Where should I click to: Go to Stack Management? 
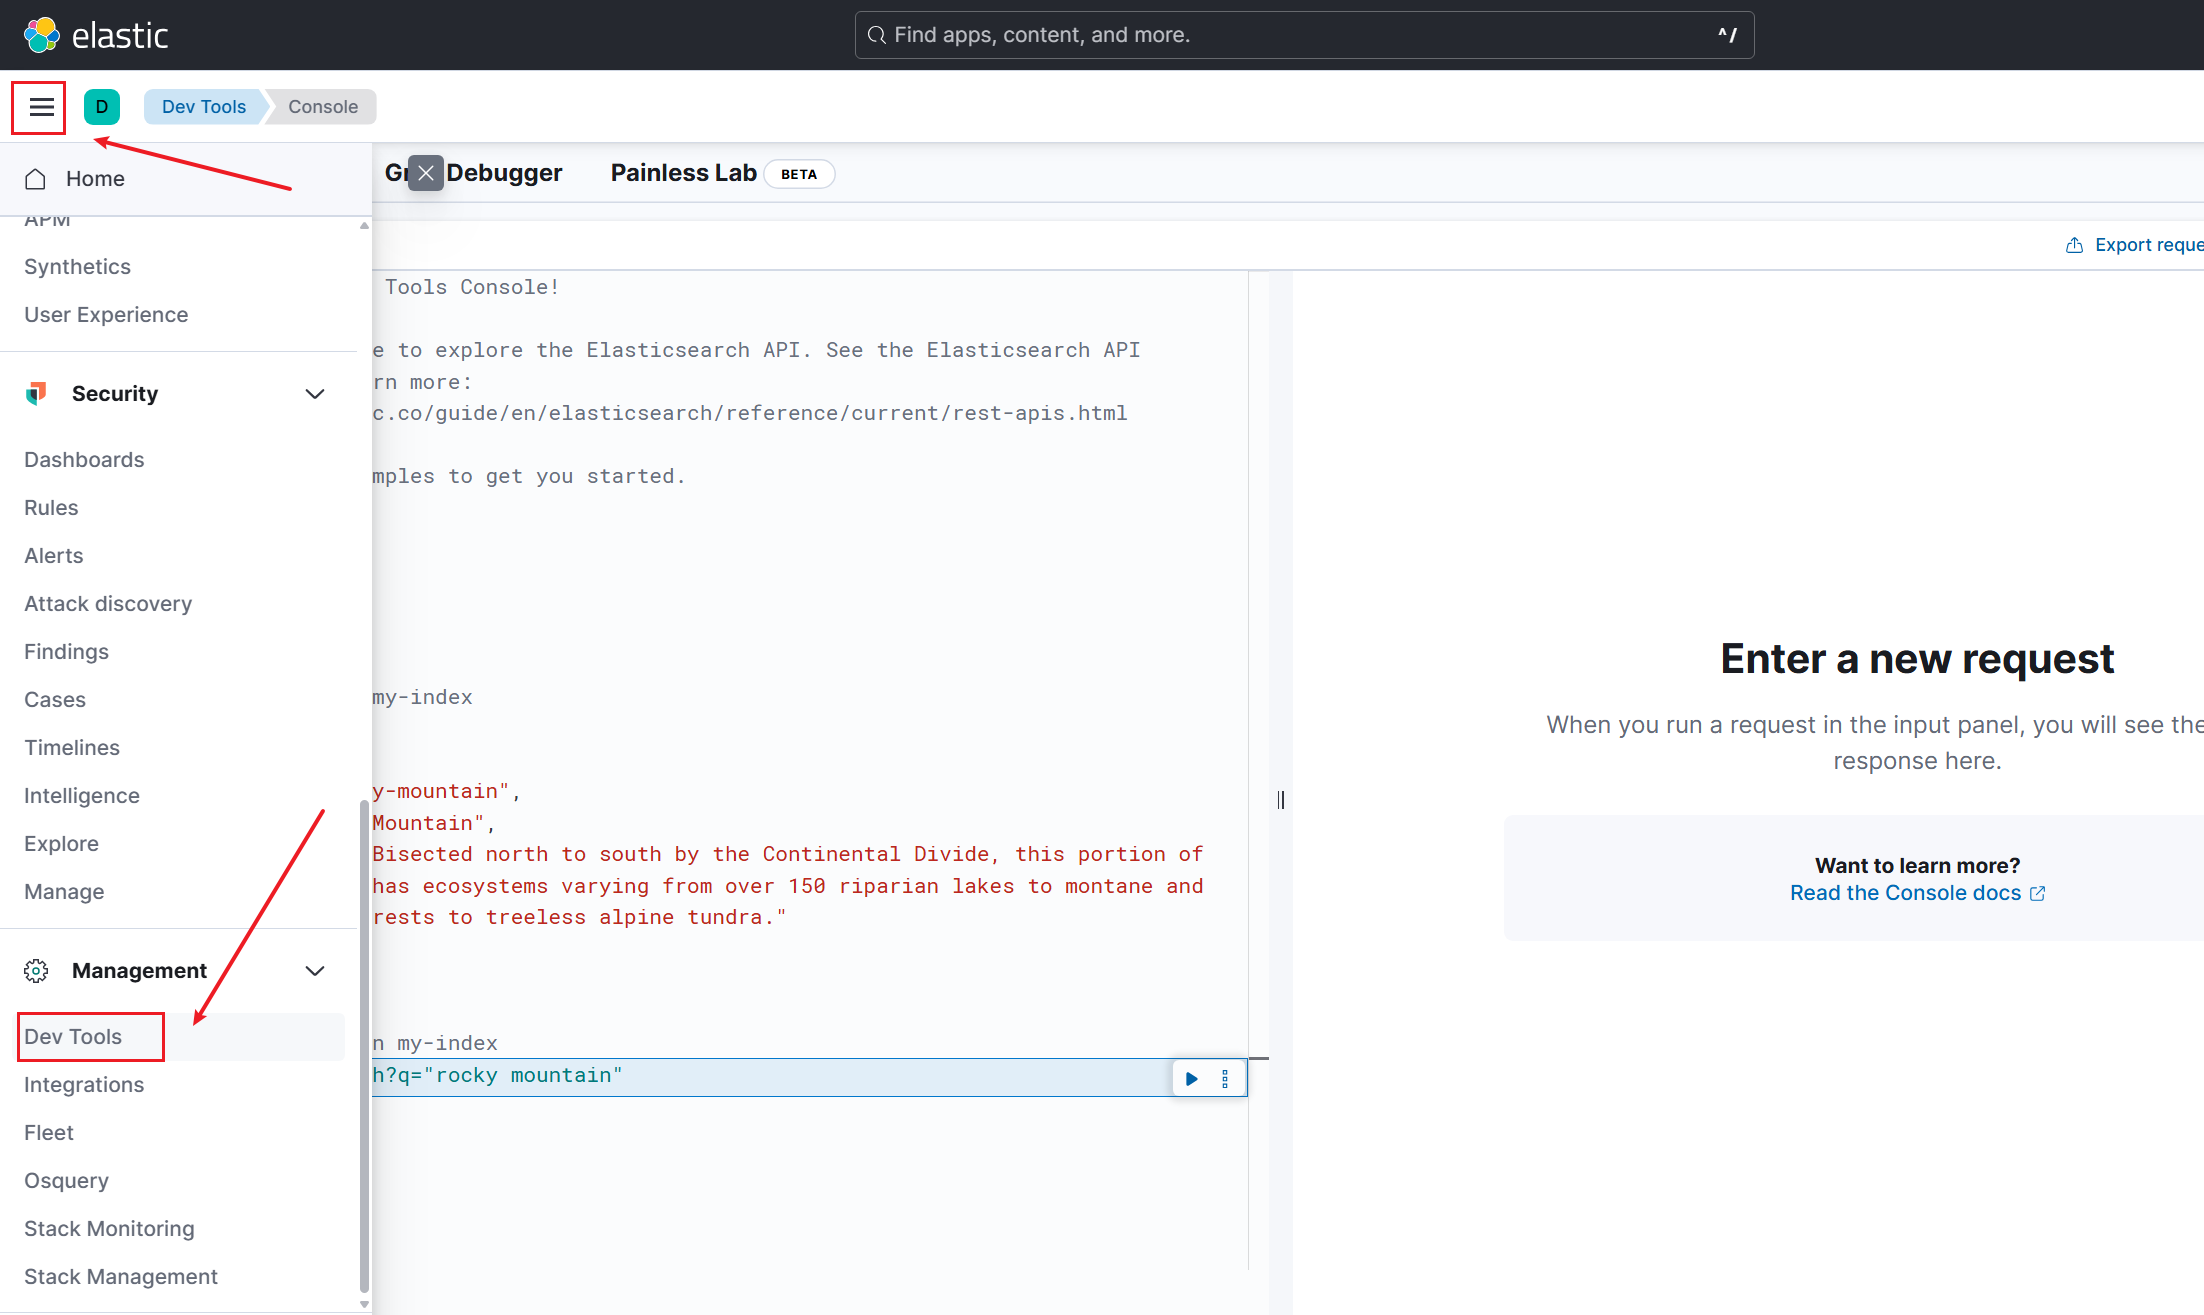[121, 1276]
